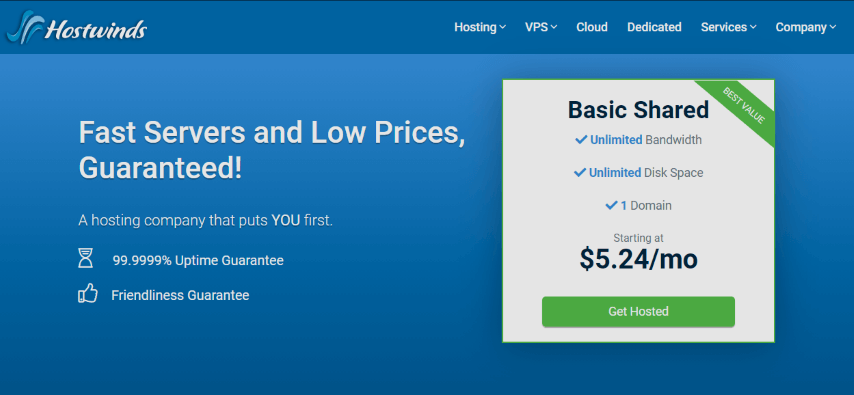Click the 99.9999% Uptime Guarantee text
Viewport: 854px width, 395px height.
198,260
